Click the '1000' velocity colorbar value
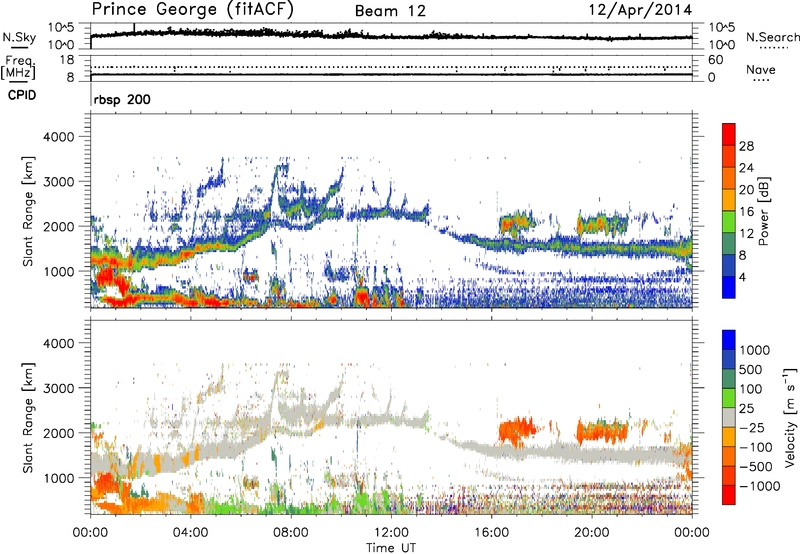The height and width of the screenshot is (554, 800). click(x=754, y=350)
